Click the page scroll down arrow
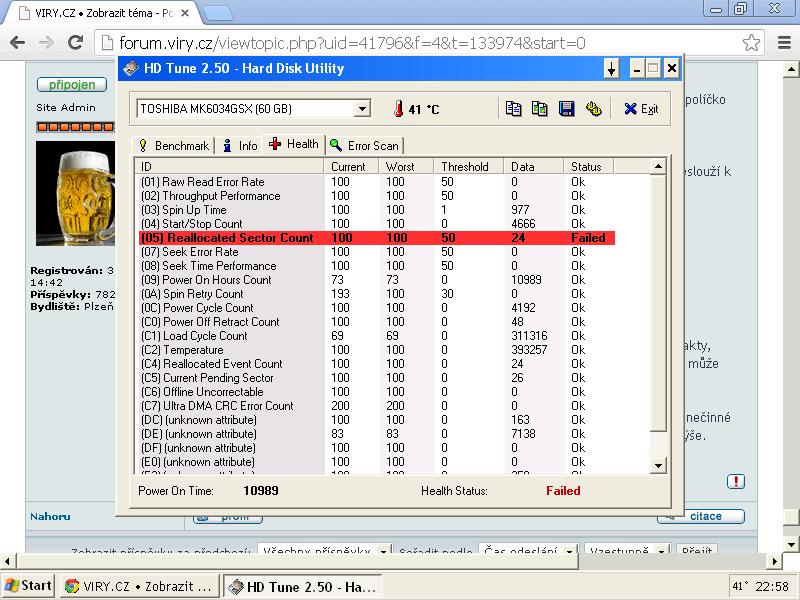Screen dimensions: 800x600 (x=791, y=543)
